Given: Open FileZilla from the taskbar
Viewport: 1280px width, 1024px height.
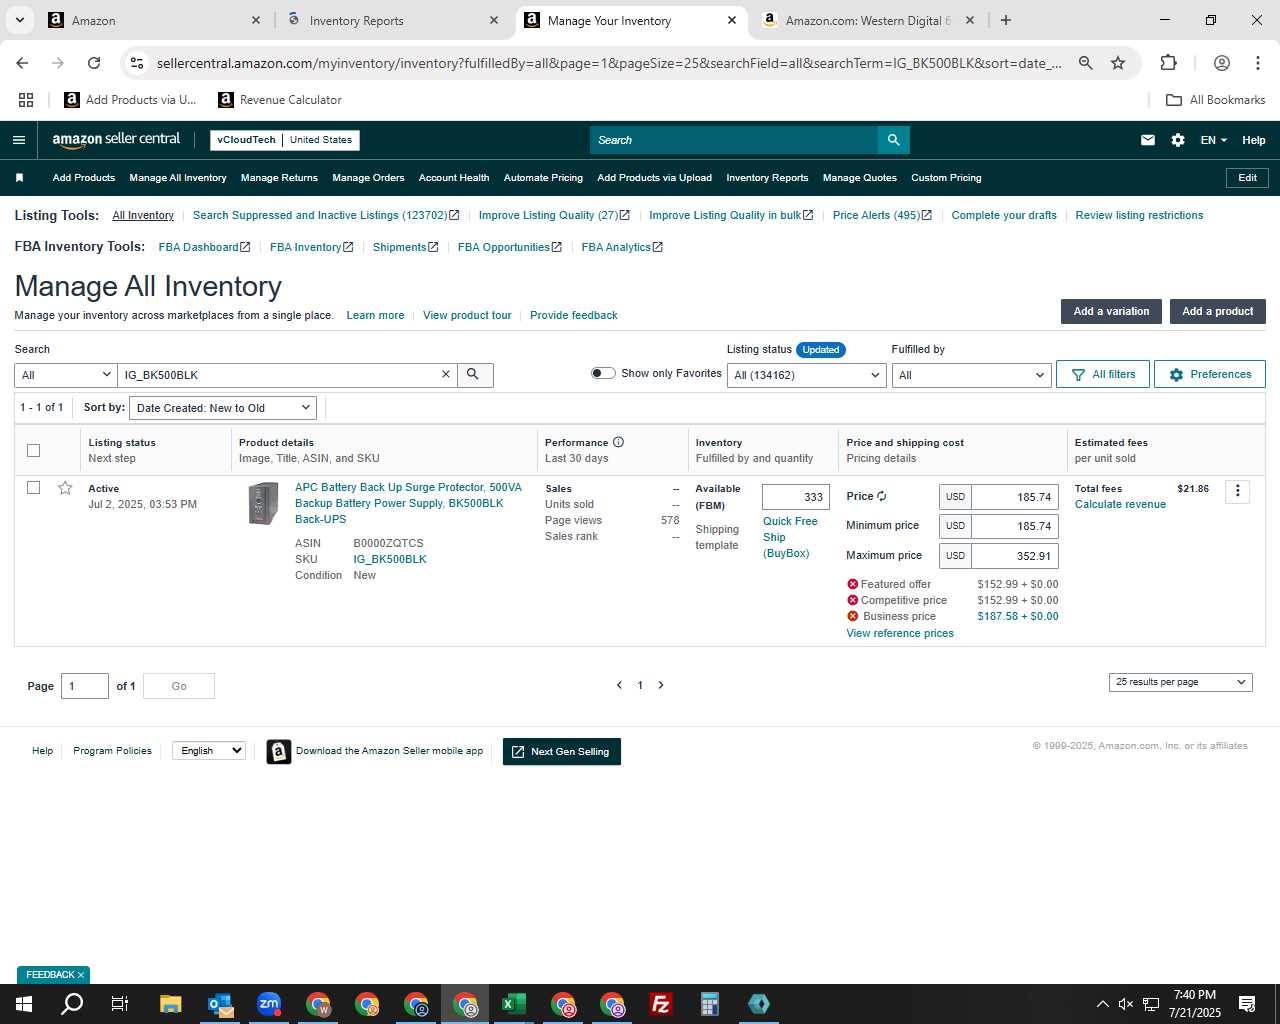Looking at the screenshot, I should click(x=660, y=1004).
